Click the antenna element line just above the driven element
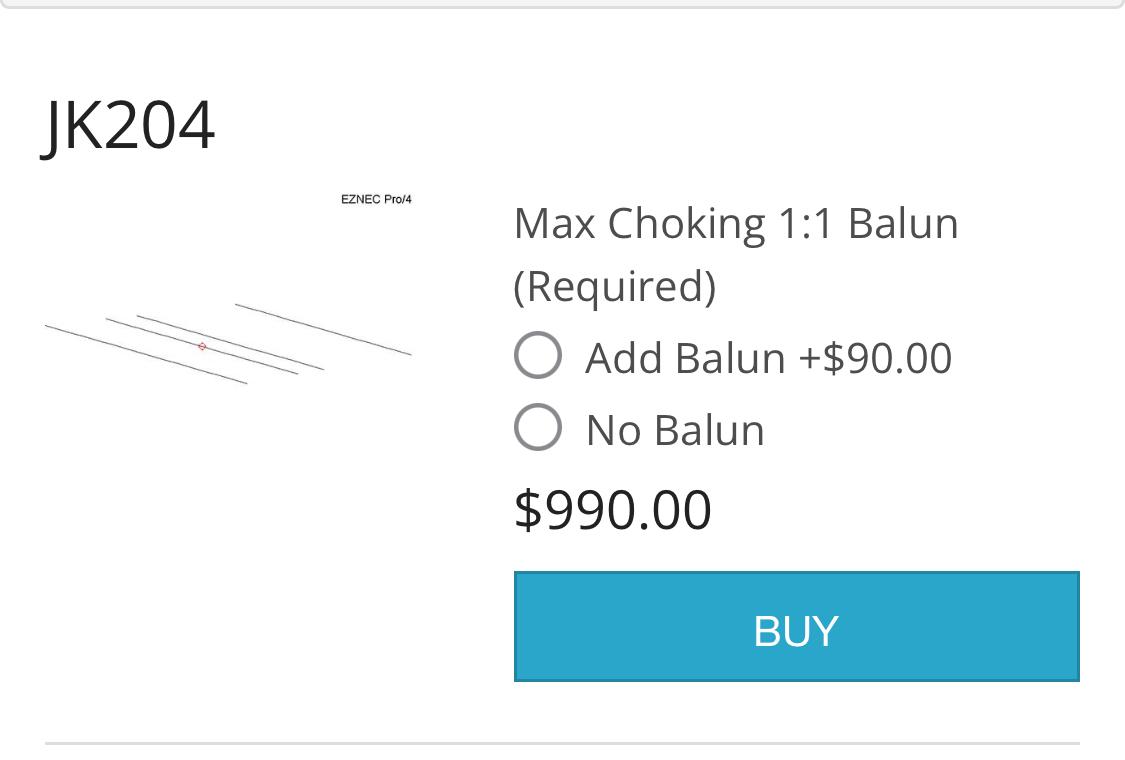1125x760 pixels. 230,342
